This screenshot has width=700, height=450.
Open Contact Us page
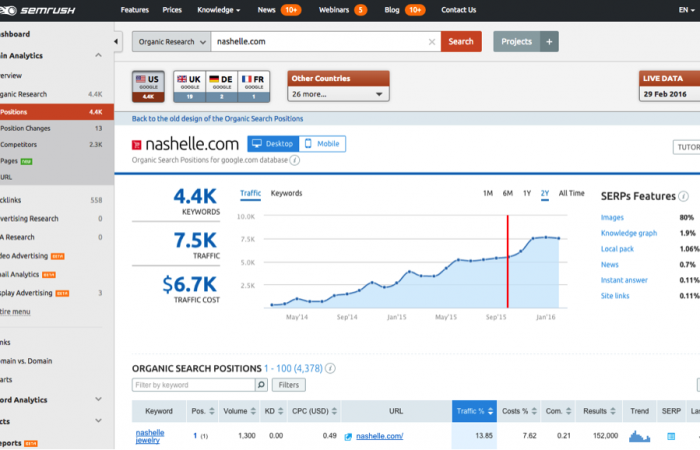[x=458, y=10]
